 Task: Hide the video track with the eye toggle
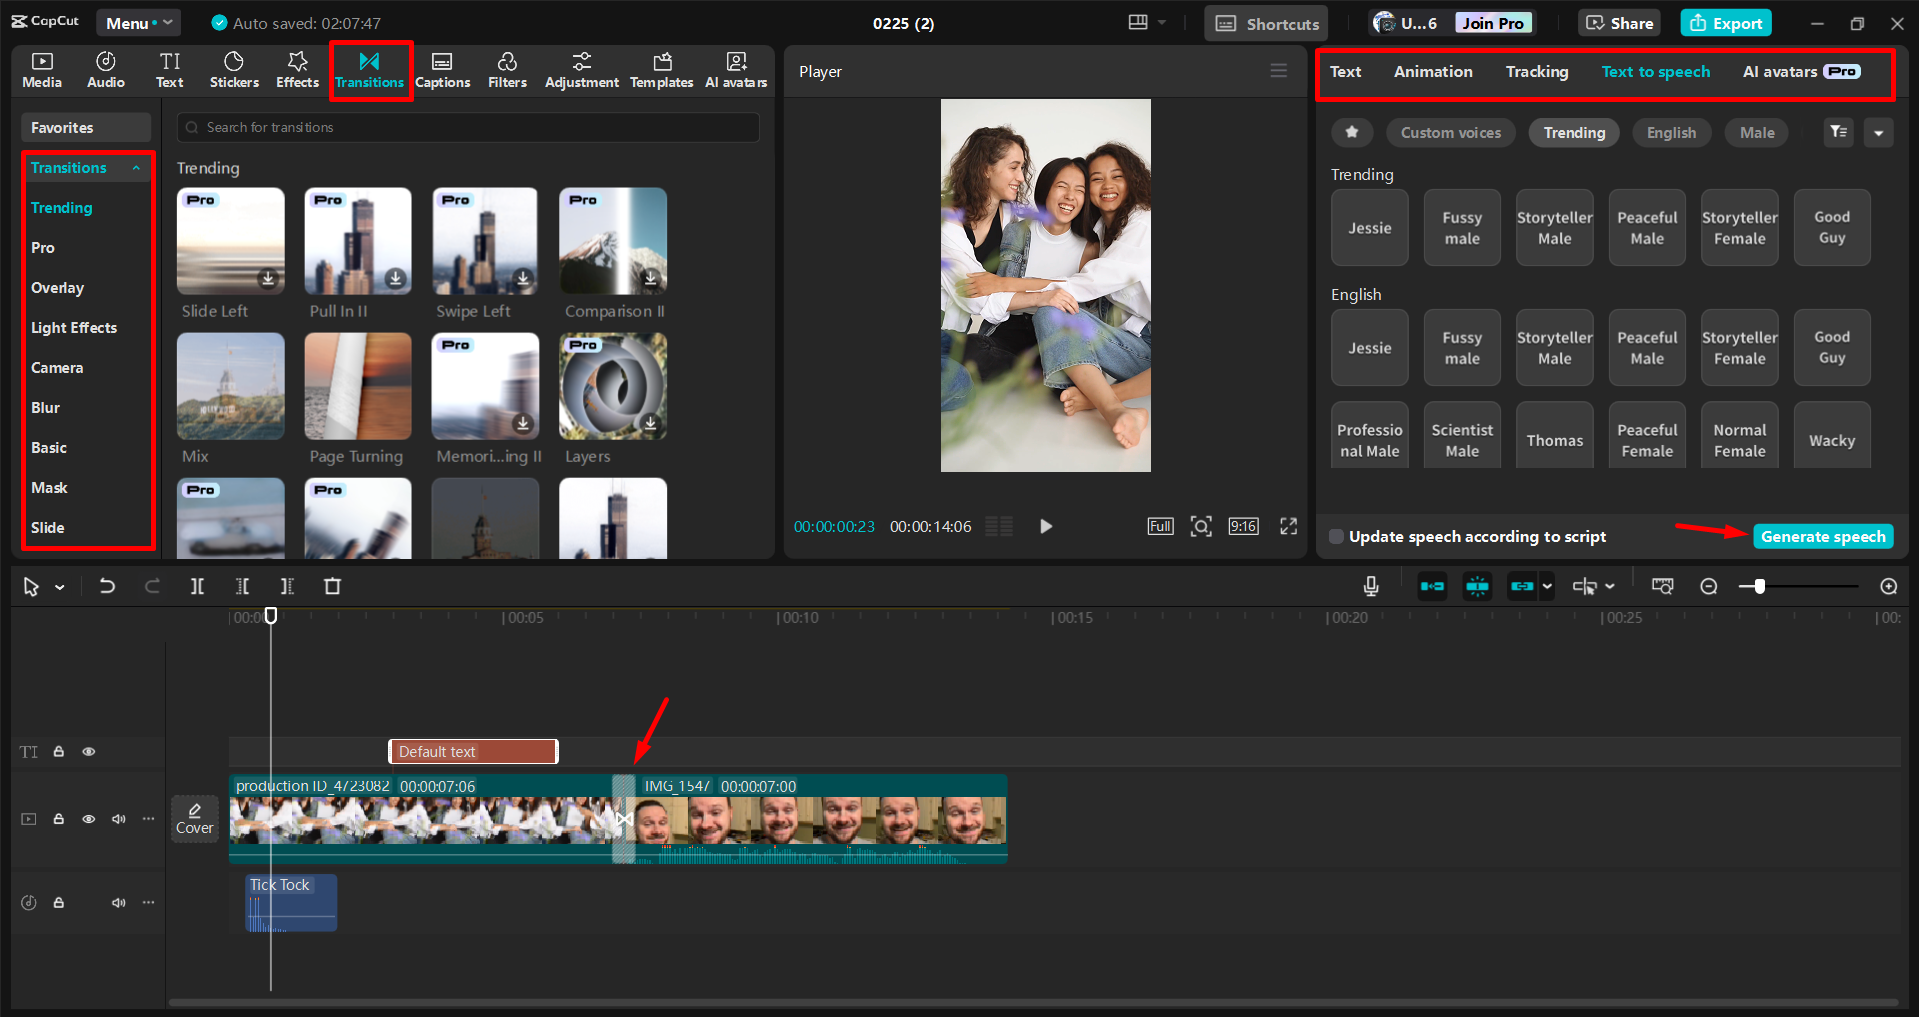[88, 818]
